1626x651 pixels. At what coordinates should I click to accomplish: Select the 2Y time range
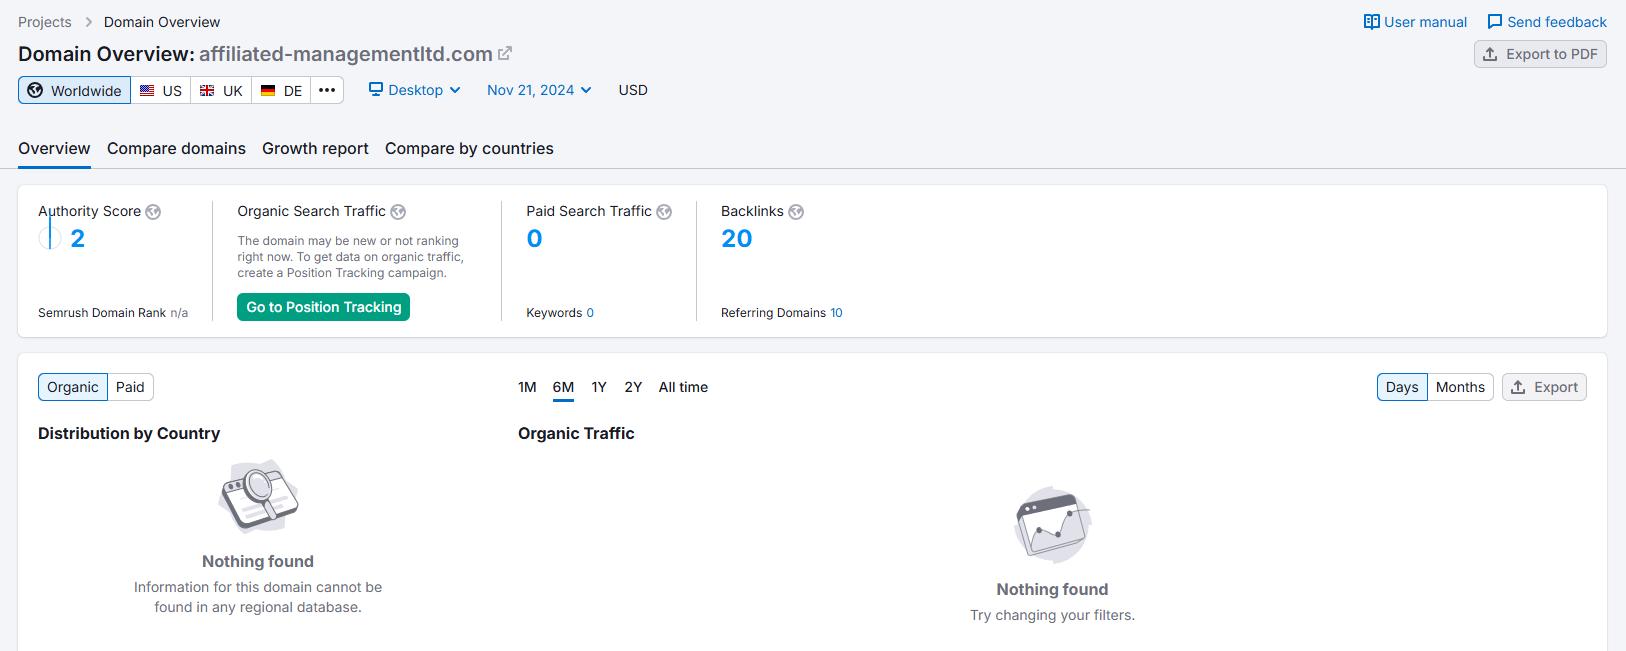[633, 387]
